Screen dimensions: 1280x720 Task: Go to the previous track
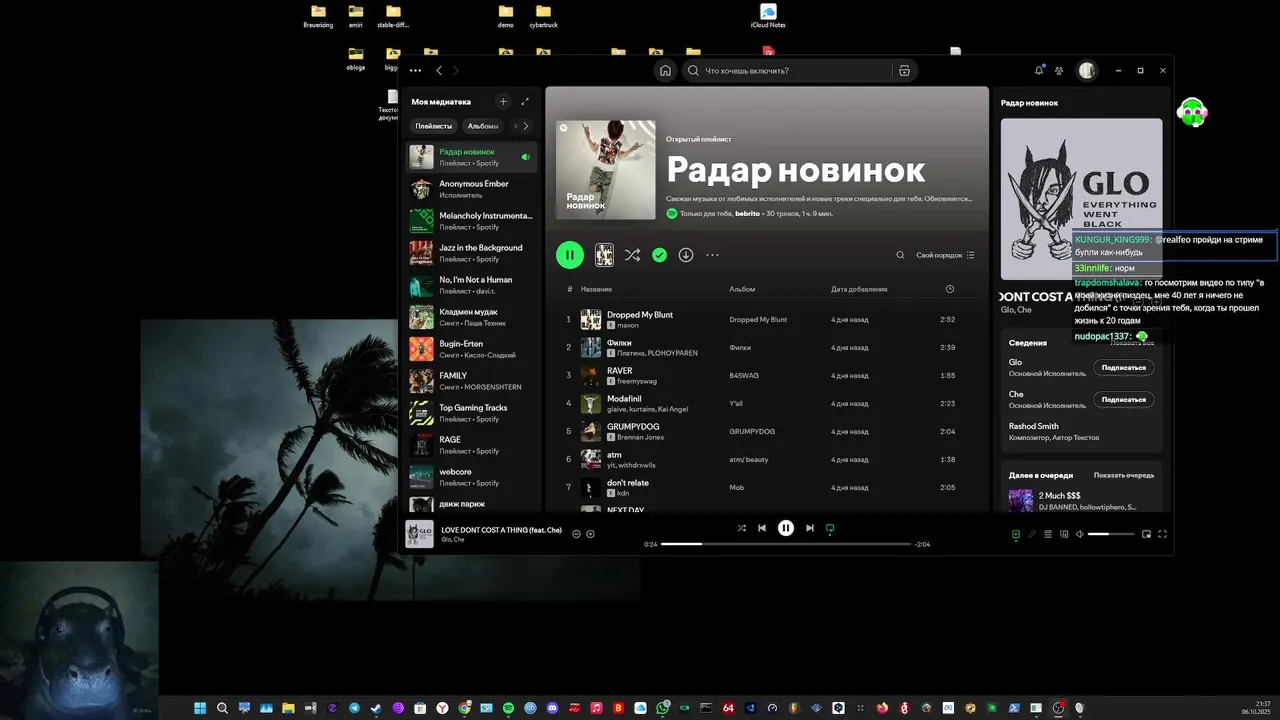(762, 528)
